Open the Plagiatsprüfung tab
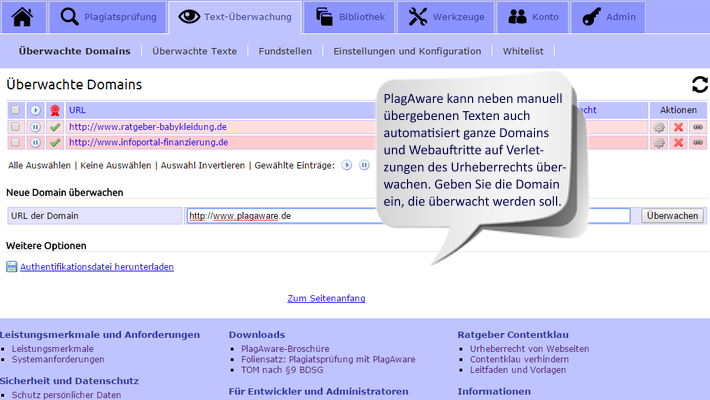Image resolution: width=710 pixels, height=400 pixels. pos(108,17)
